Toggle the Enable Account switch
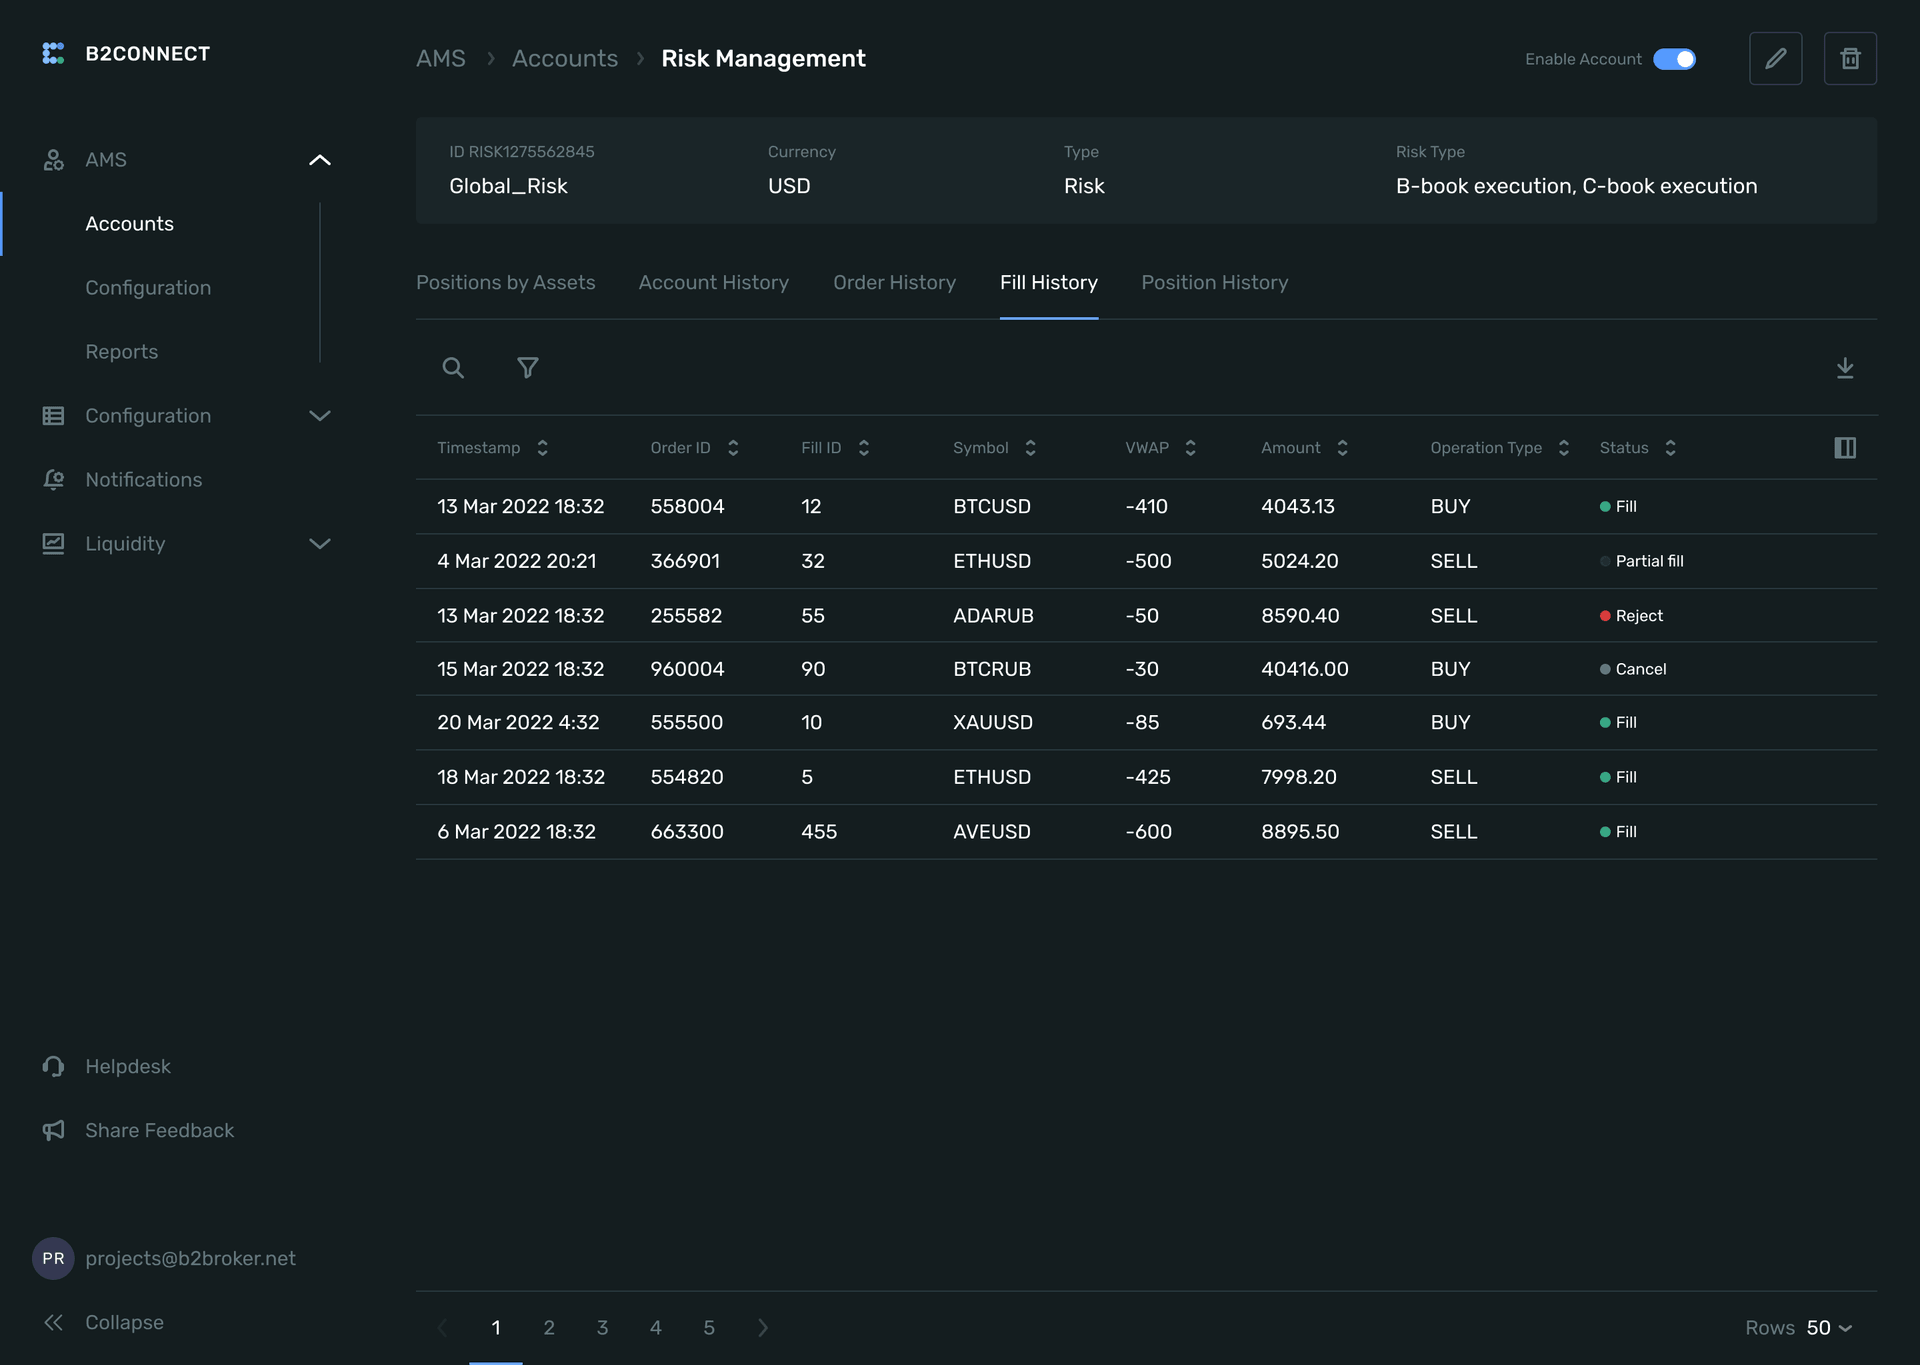 1674,59
